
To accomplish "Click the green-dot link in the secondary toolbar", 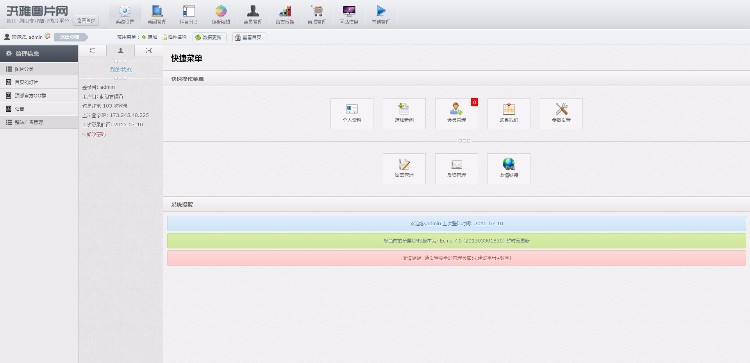I will tap(149, 37).
